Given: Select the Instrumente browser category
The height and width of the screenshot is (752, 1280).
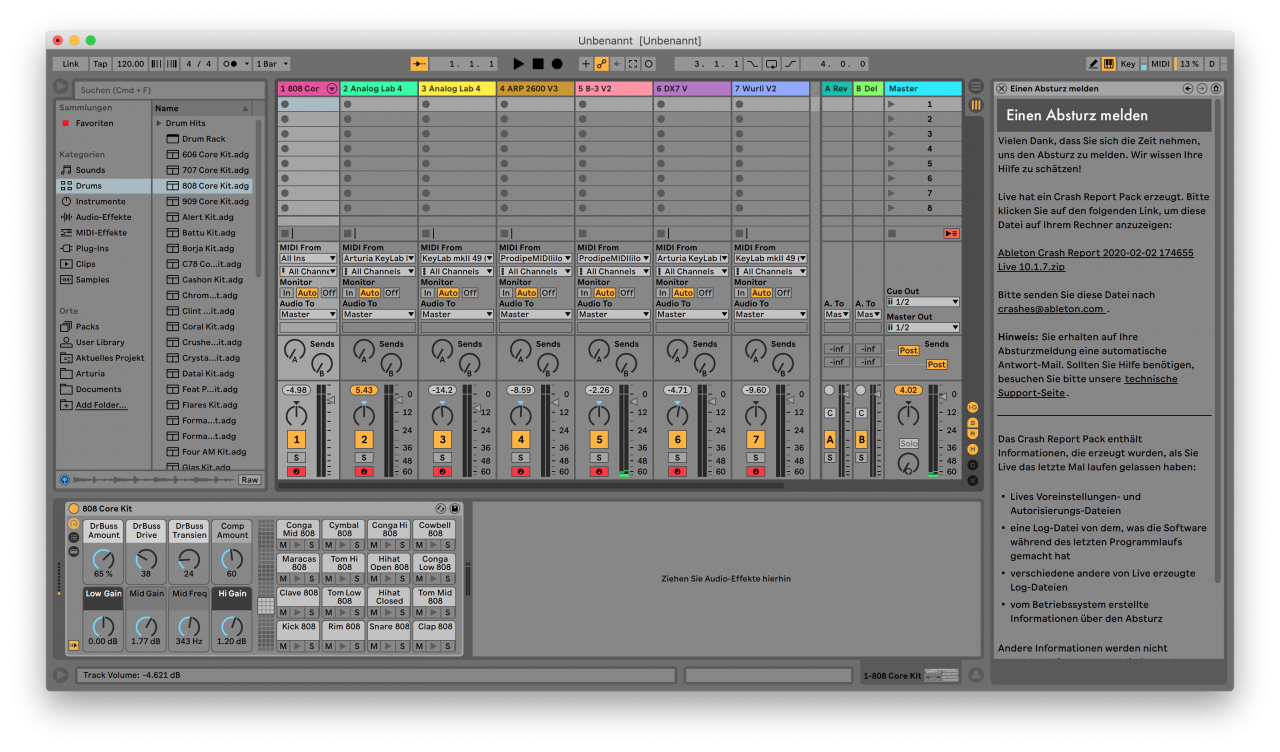Looking at the screenshot, I should click(100, 201).
